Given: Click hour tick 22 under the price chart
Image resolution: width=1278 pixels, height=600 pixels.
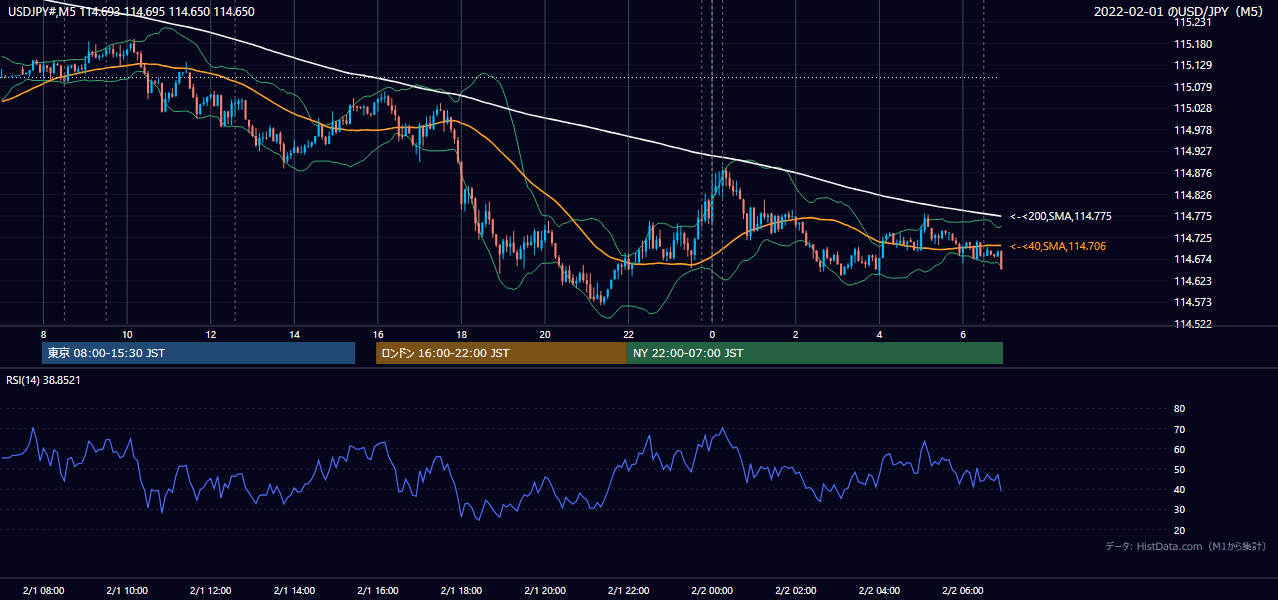Looking at the screenshot, I should point(628,333).
